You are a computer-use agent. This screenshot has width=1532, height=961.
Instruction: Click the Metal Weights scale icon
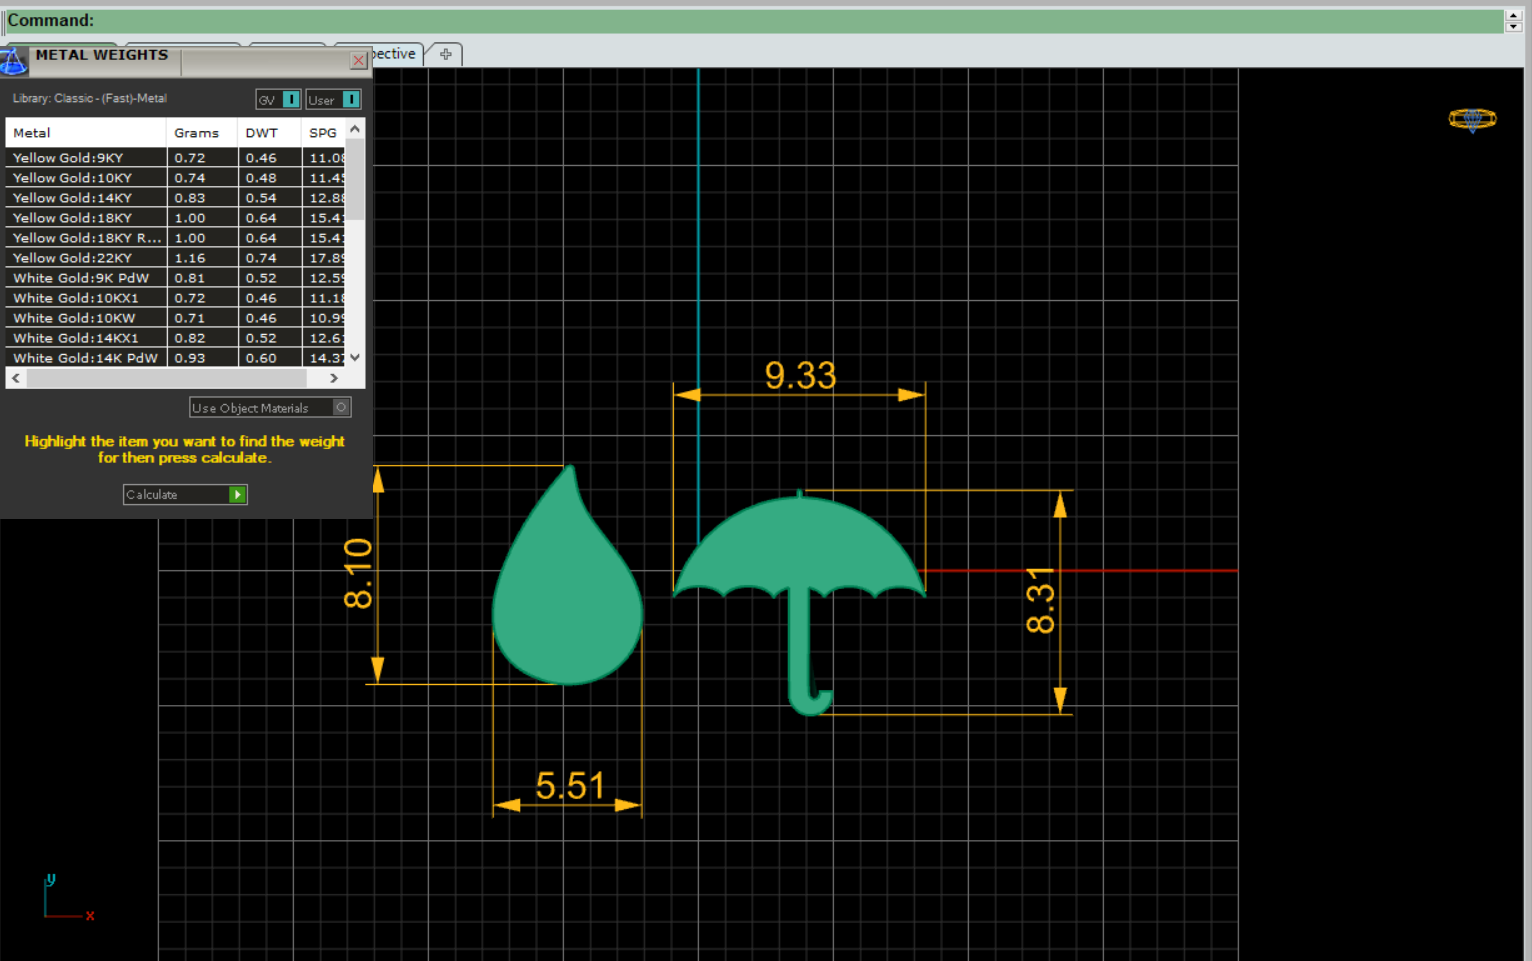(x=13, y=60)
